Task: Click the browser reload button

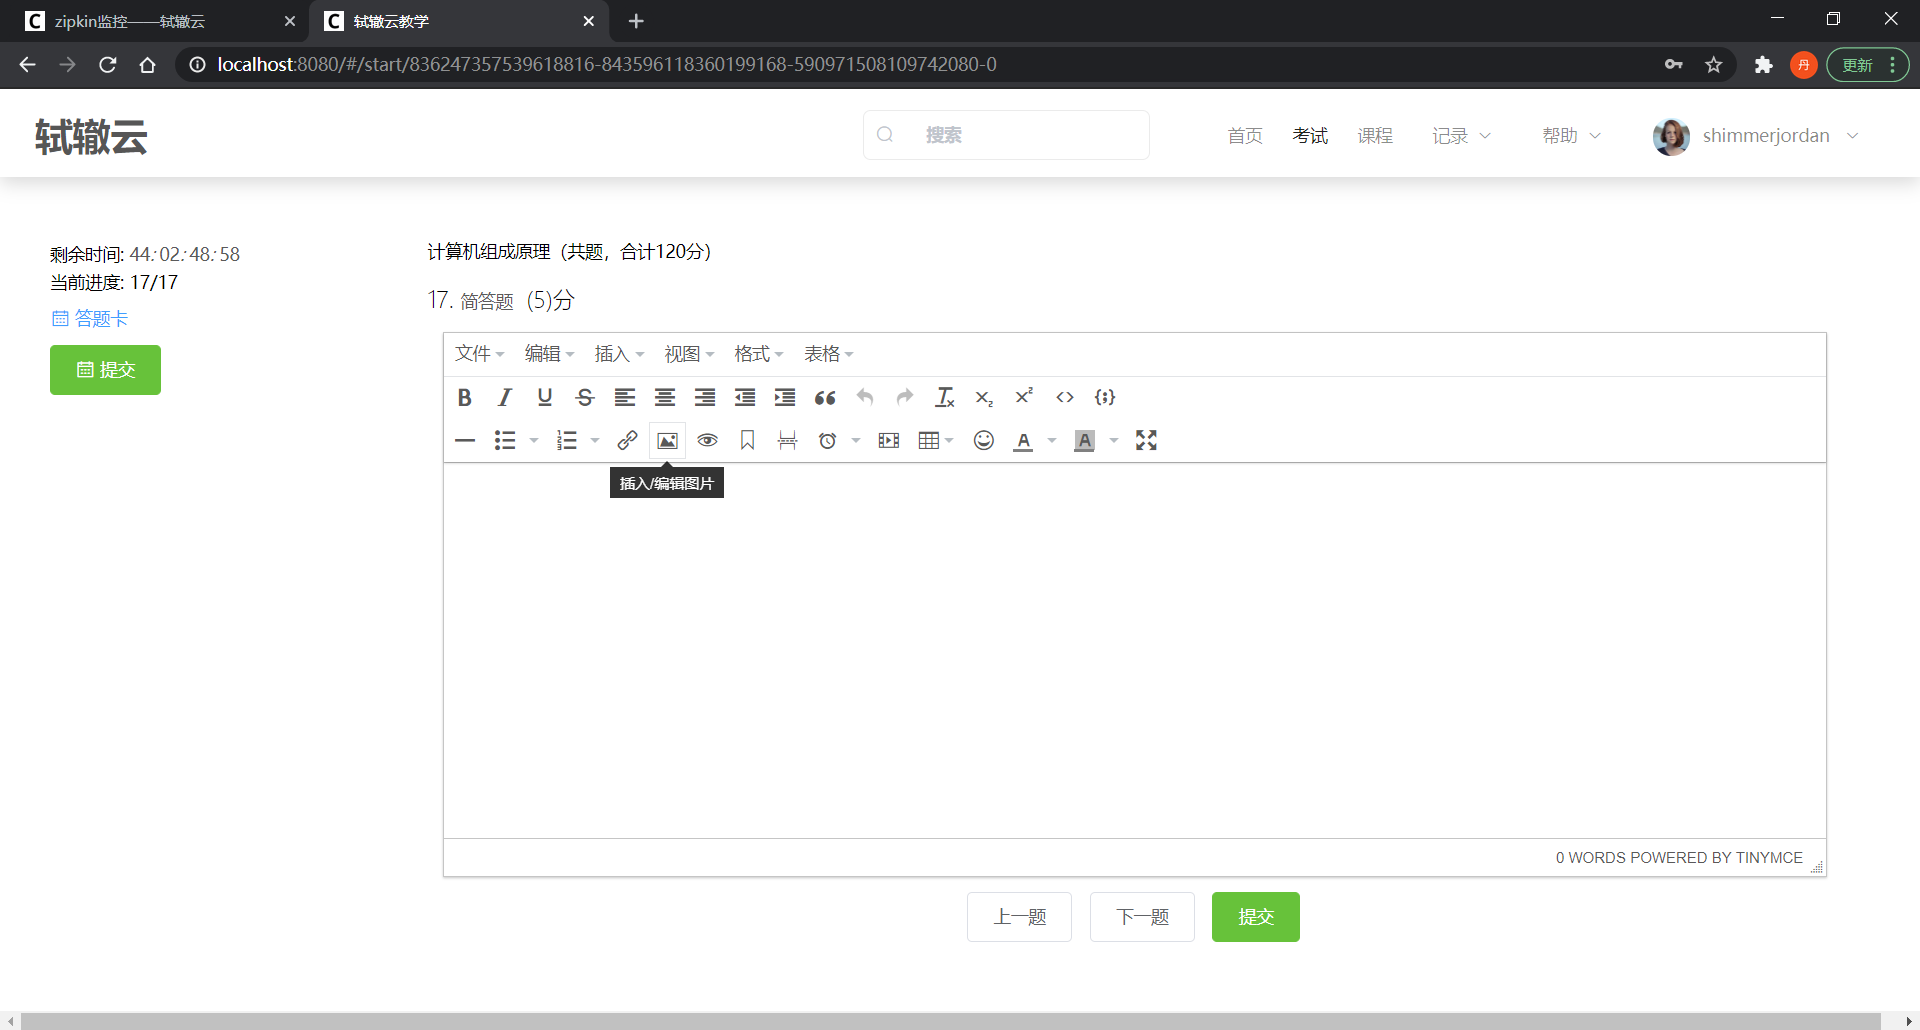Action: tap(108, 64)
